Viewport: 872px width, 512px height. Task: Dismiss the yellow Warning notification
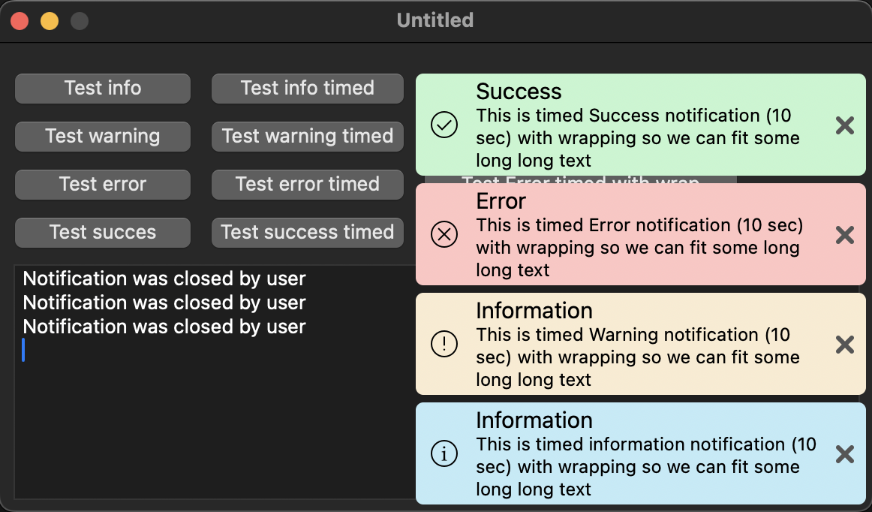[x=845, y=345]
